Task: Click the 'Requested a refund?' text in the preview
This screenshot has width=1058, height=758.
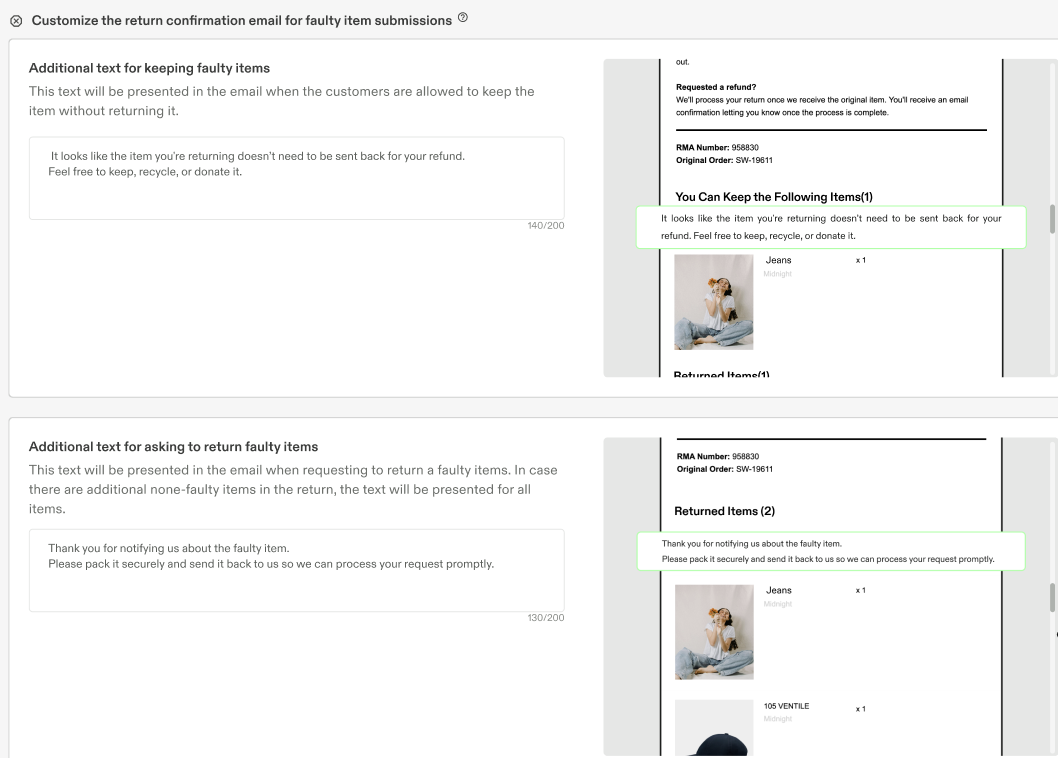Action: pyautogui.click(x=716, y=87)
